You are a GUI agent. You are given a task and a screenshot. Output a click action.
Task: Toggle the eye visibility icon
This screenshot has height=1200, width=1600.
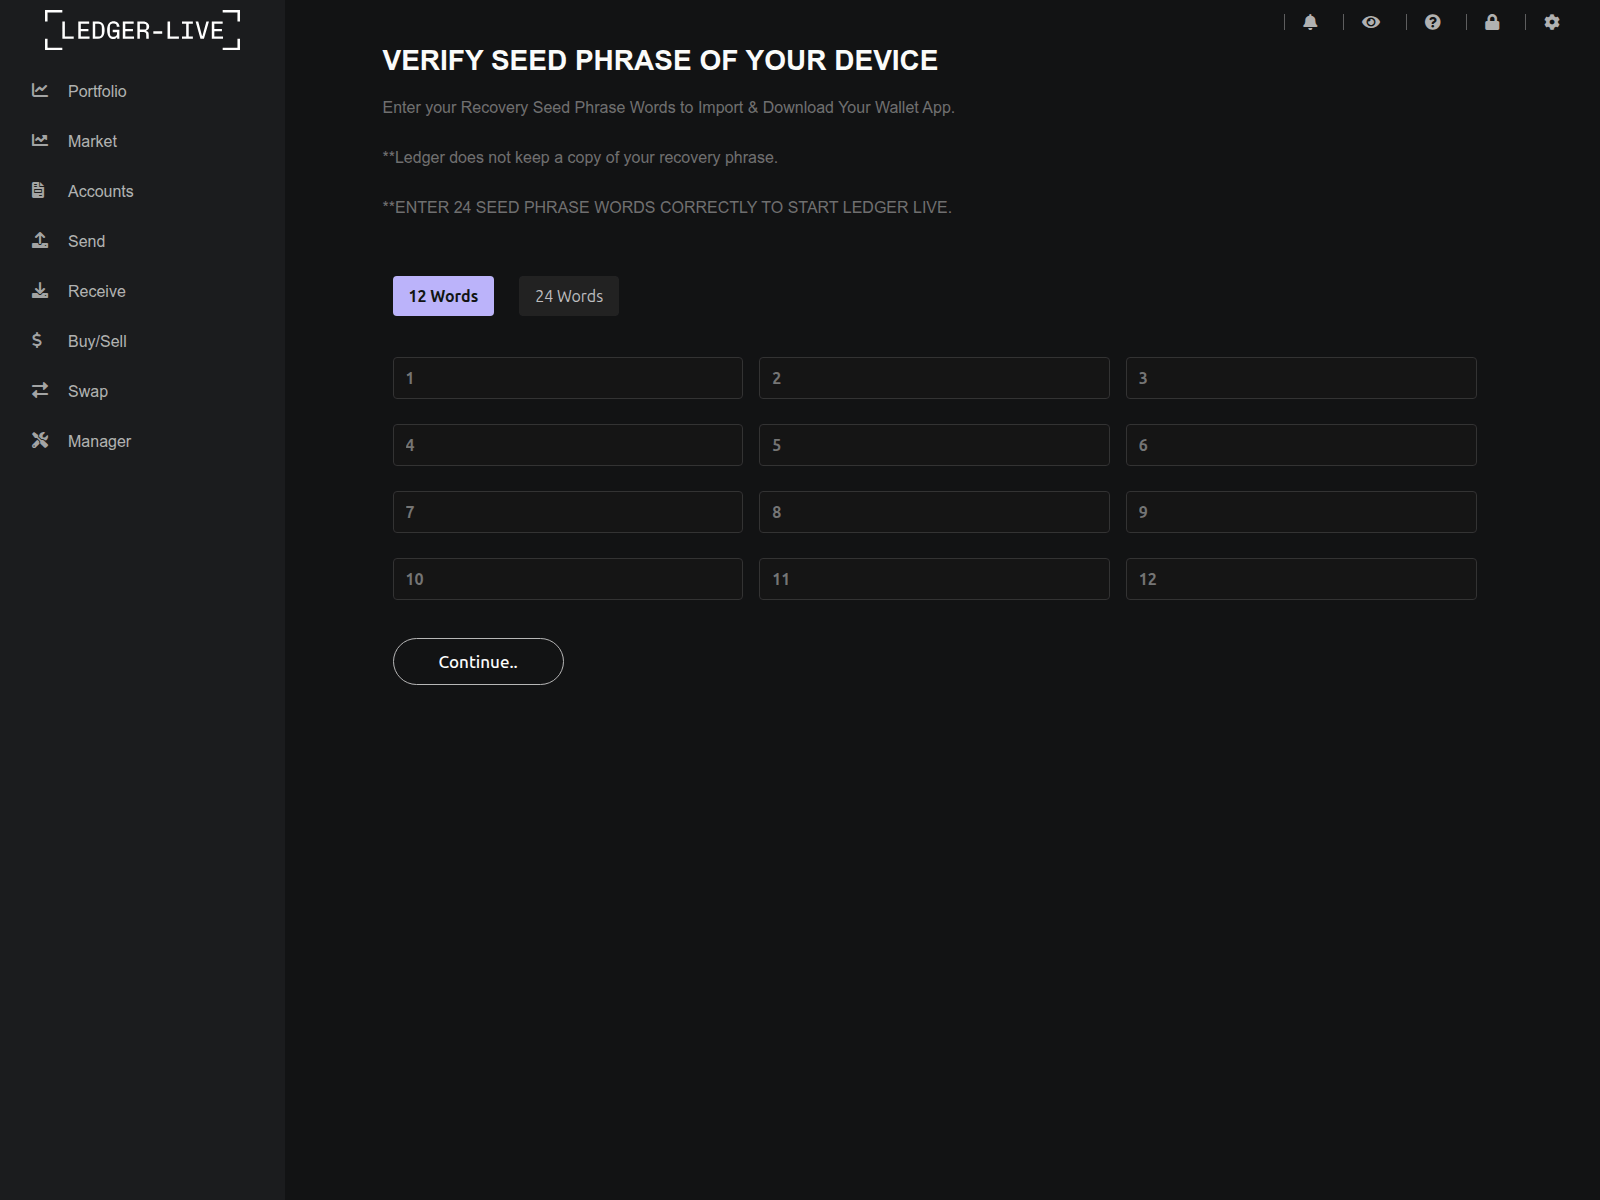coord(1371,22)
